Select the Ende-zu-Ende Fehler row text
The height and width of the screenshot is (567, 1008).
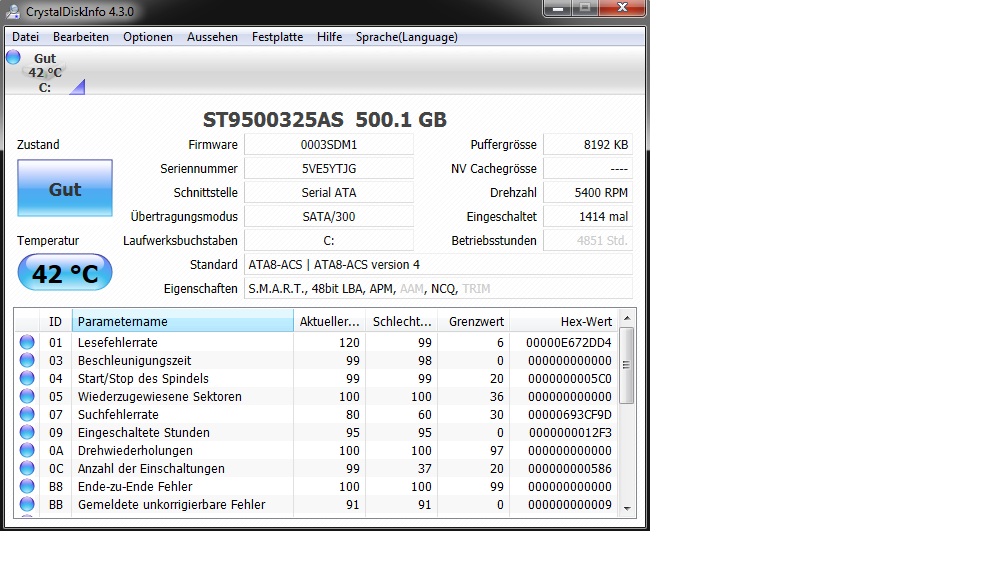136,487
